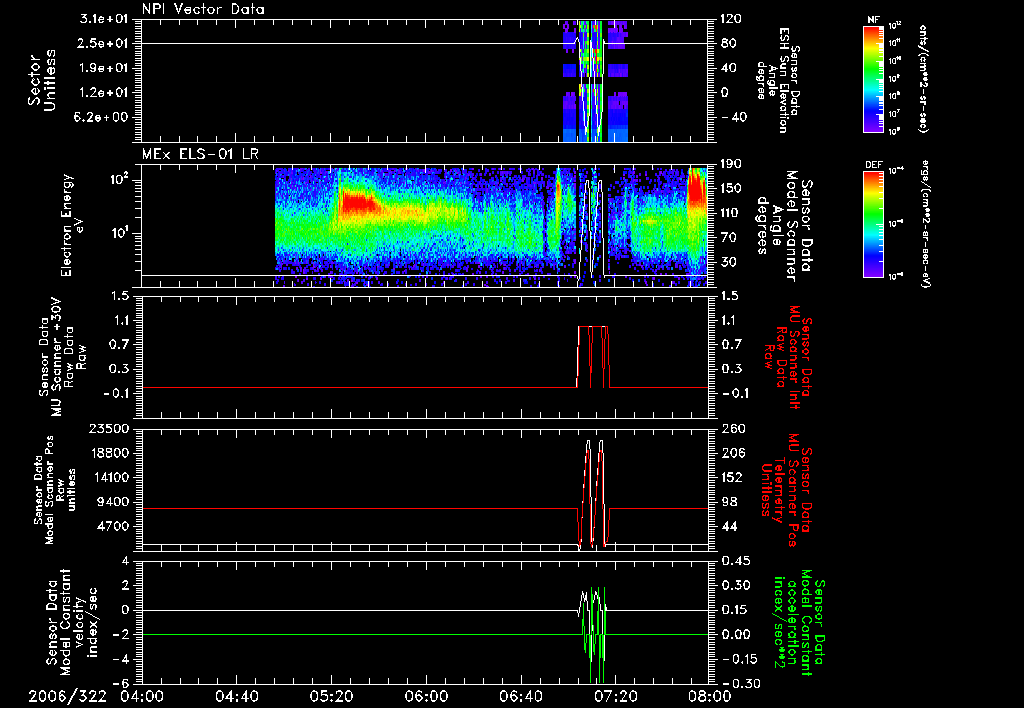Click the 06:00 time axis label
The width and height of the screenshot is (1024, 708).
pyautogui.click(x=426, y=696)
